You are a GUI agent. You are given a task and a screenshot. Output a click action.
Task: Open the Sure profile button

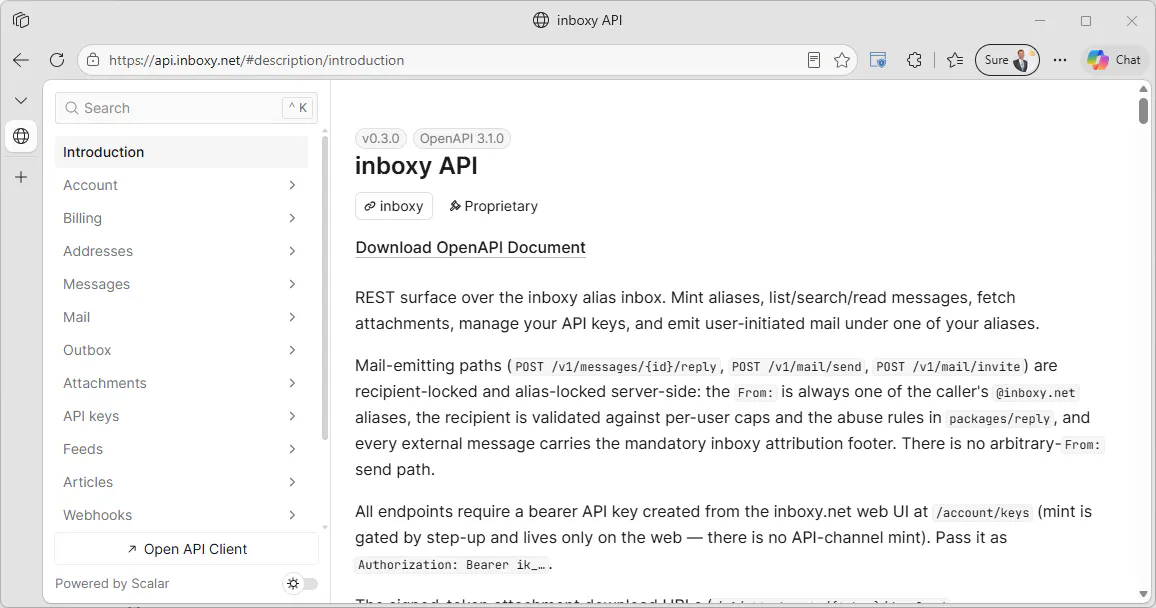coord(1007,60)
